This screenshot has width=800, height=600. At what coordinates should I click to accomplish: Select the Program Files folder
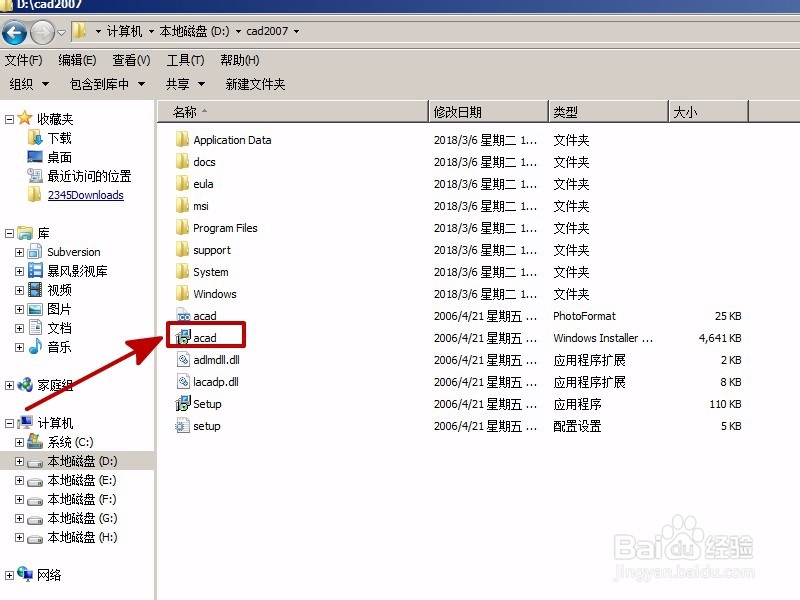(x=225, y=228)
